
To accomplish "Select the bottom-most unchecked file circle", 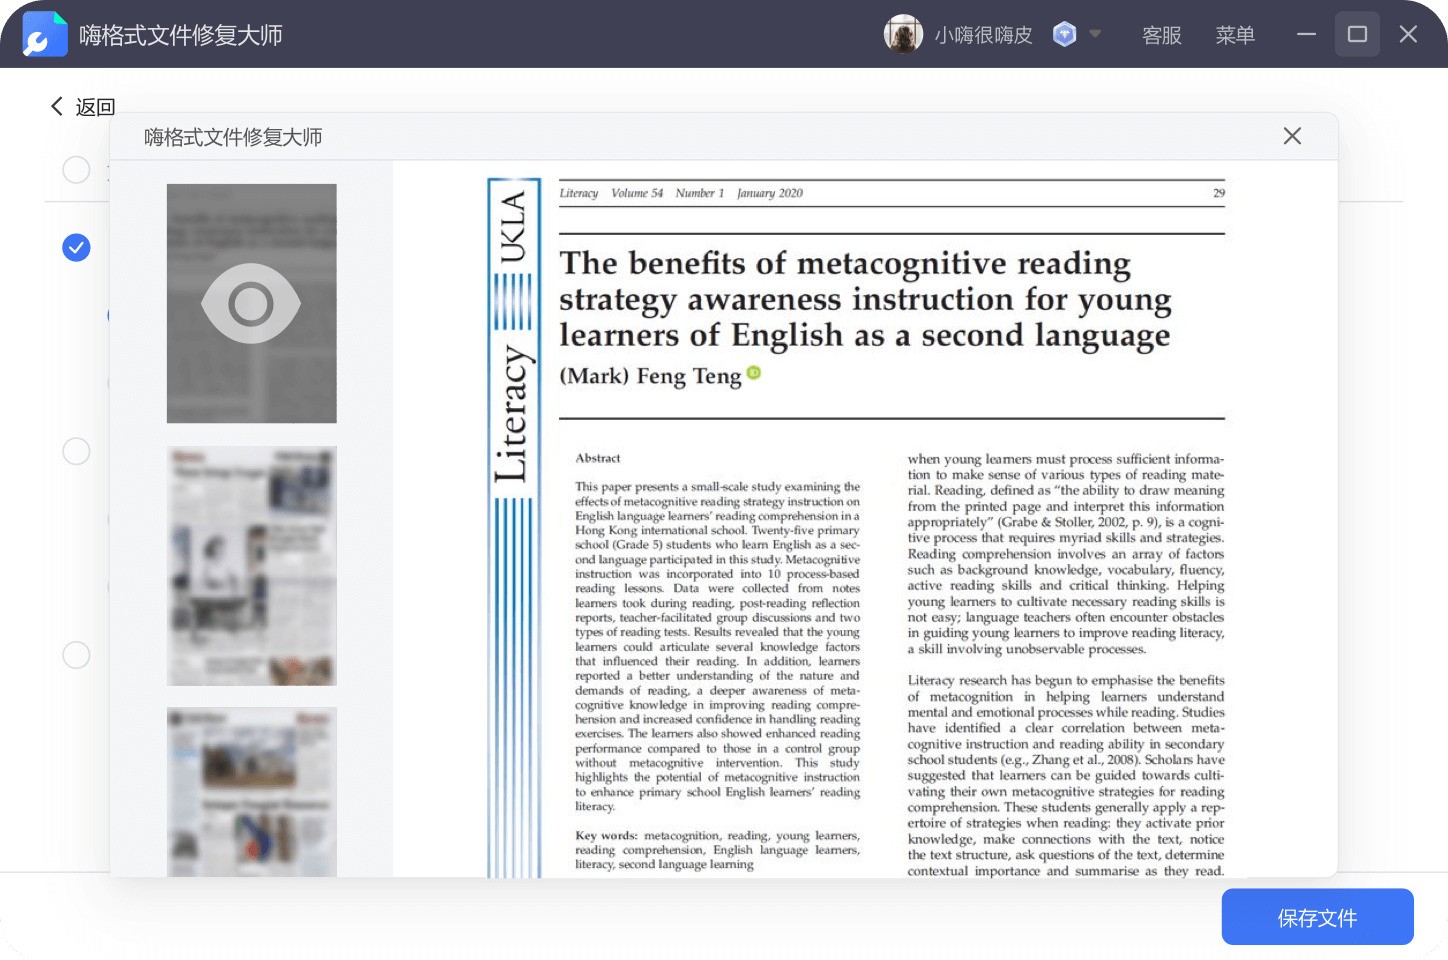I will [x=76, y=655].
